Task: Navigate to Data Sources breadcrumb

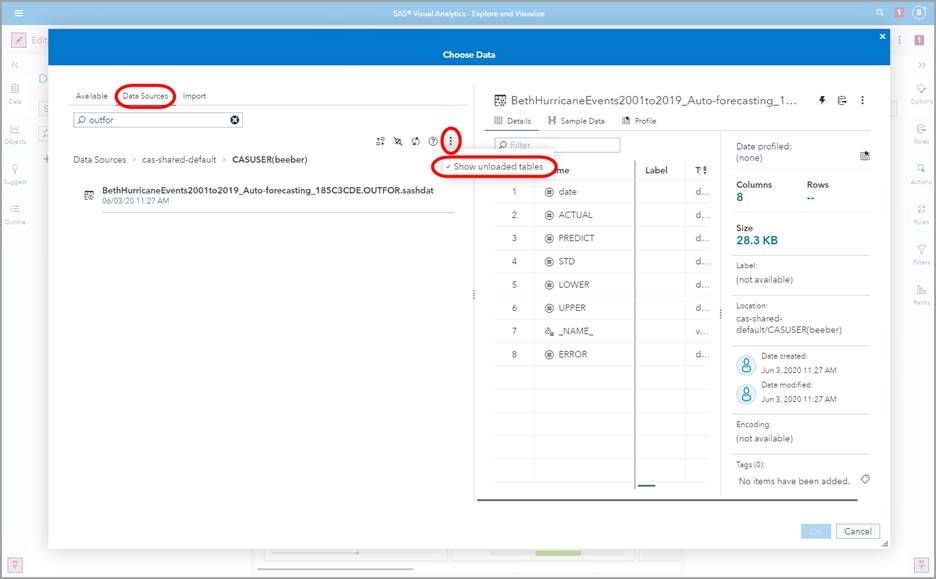Action: click(100, 159)
